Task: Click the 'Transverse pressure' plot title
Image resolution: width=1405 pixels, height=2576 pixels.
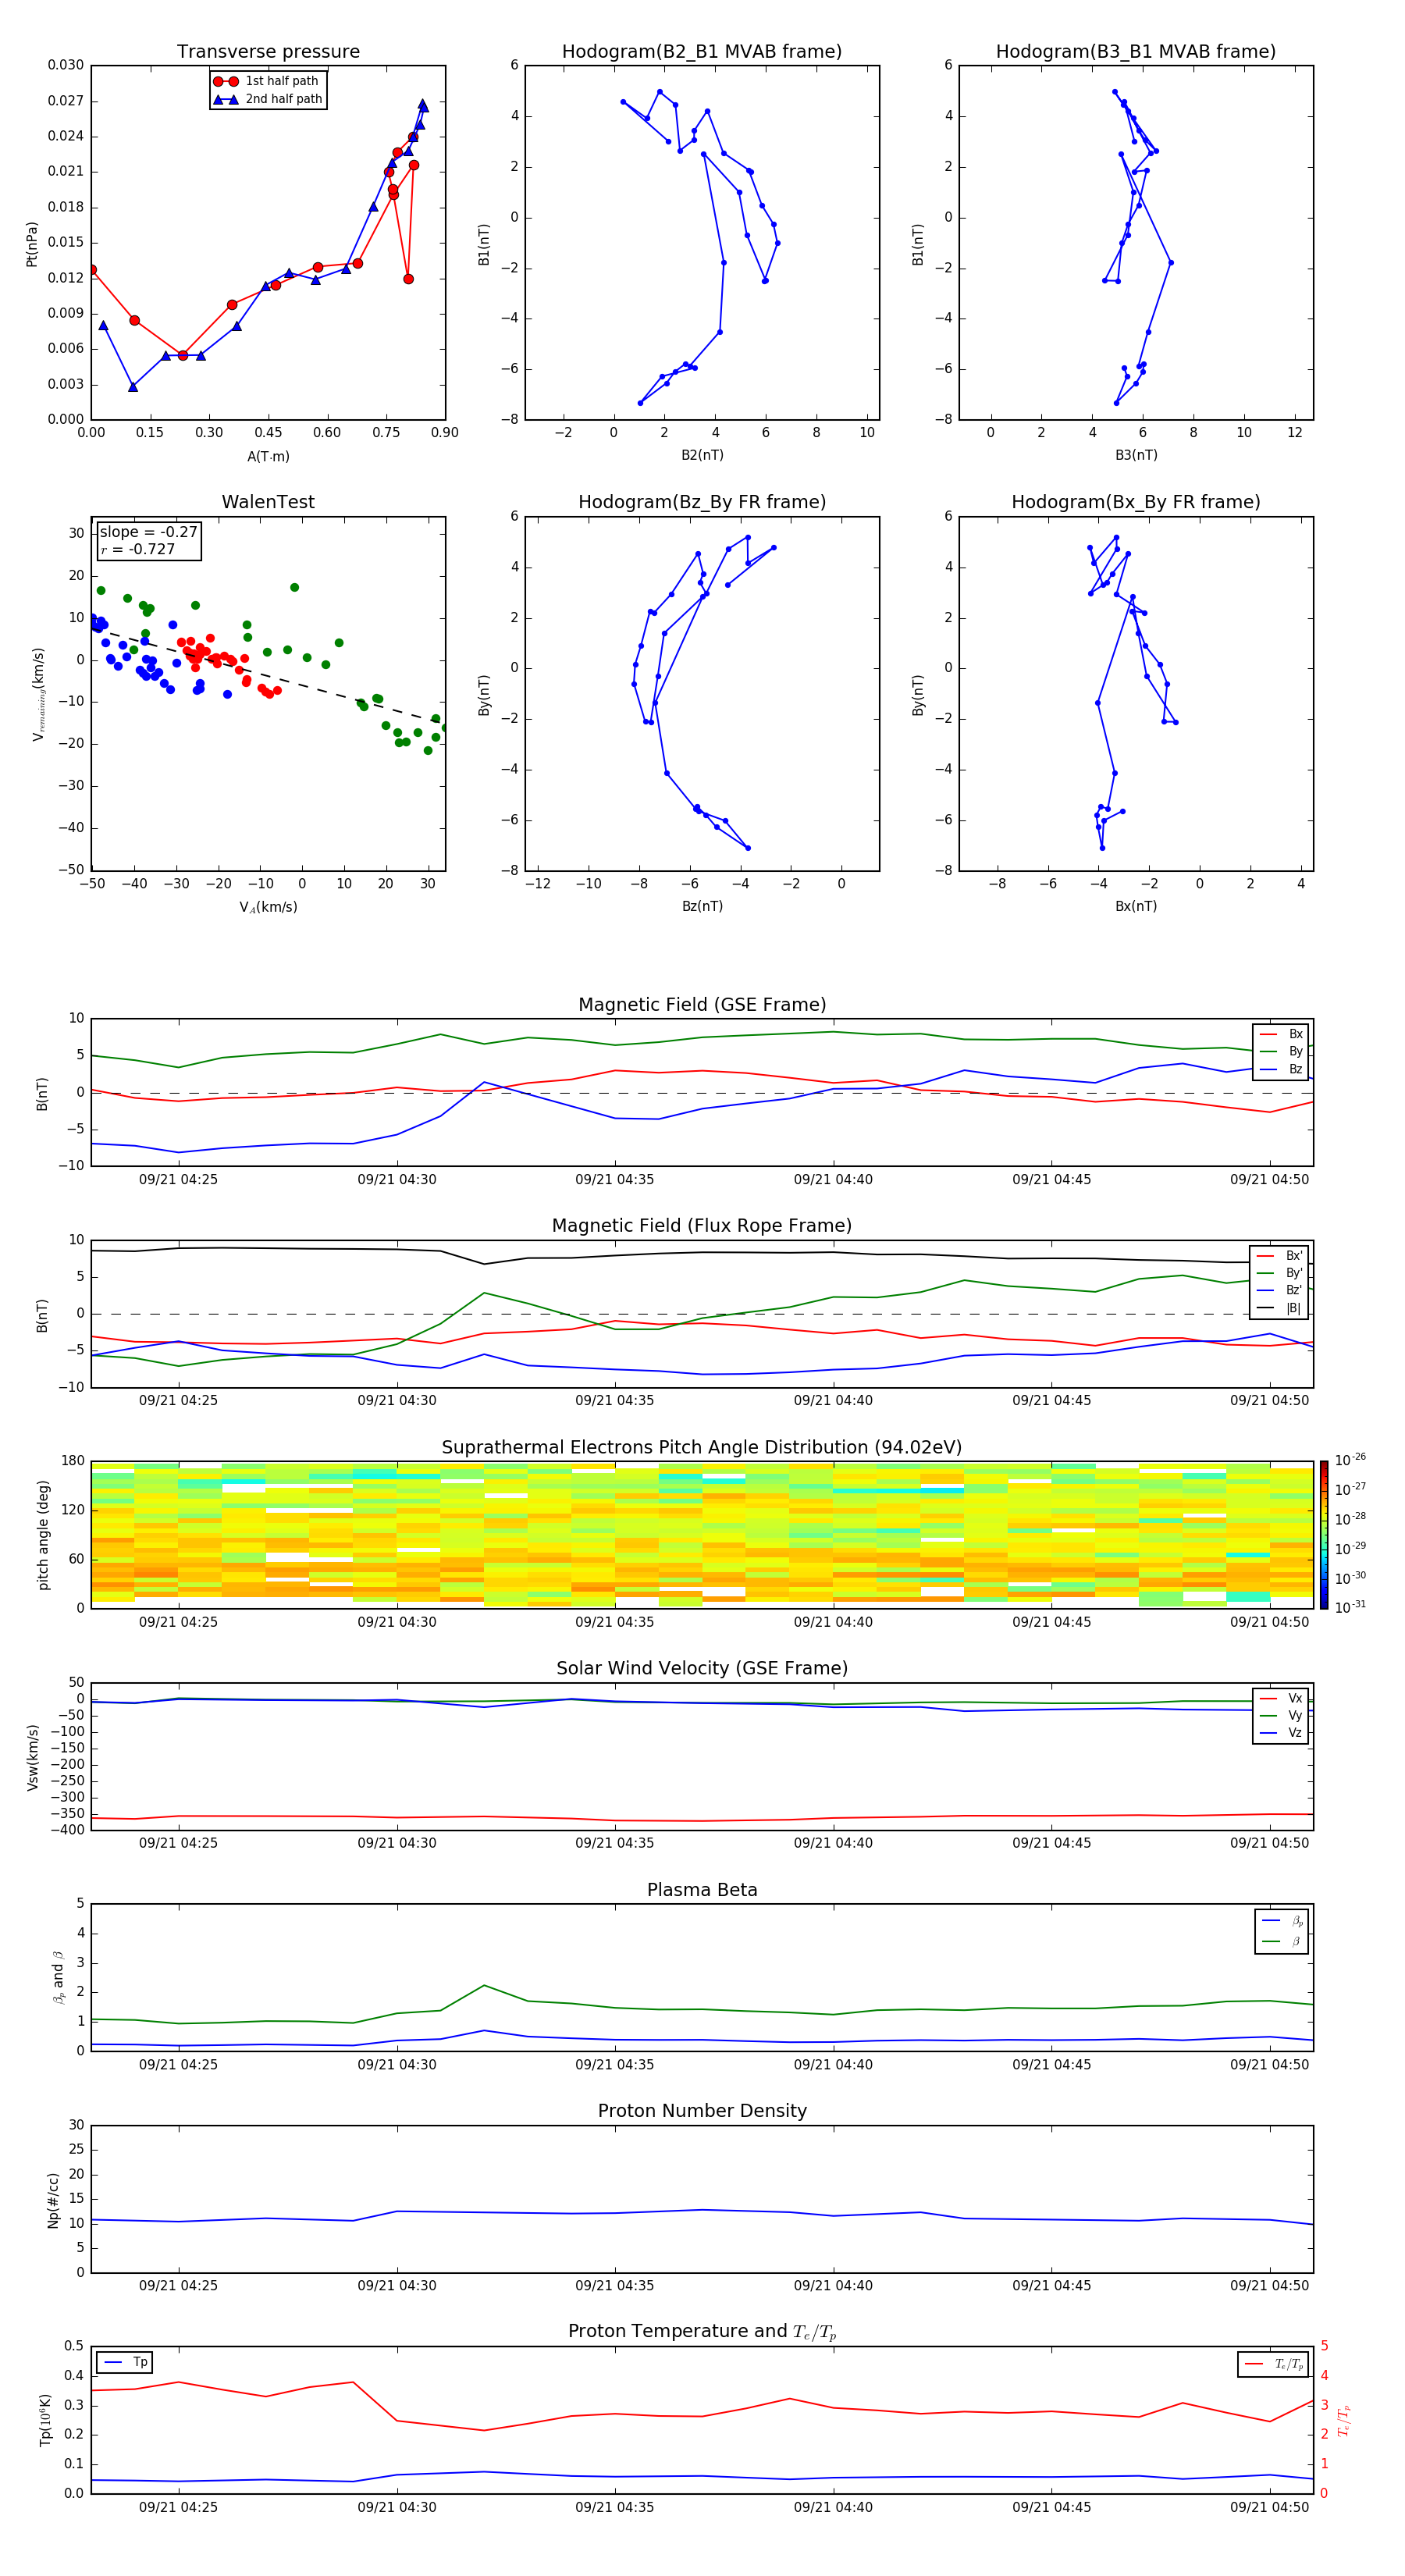Action: (x=268, y=52)
